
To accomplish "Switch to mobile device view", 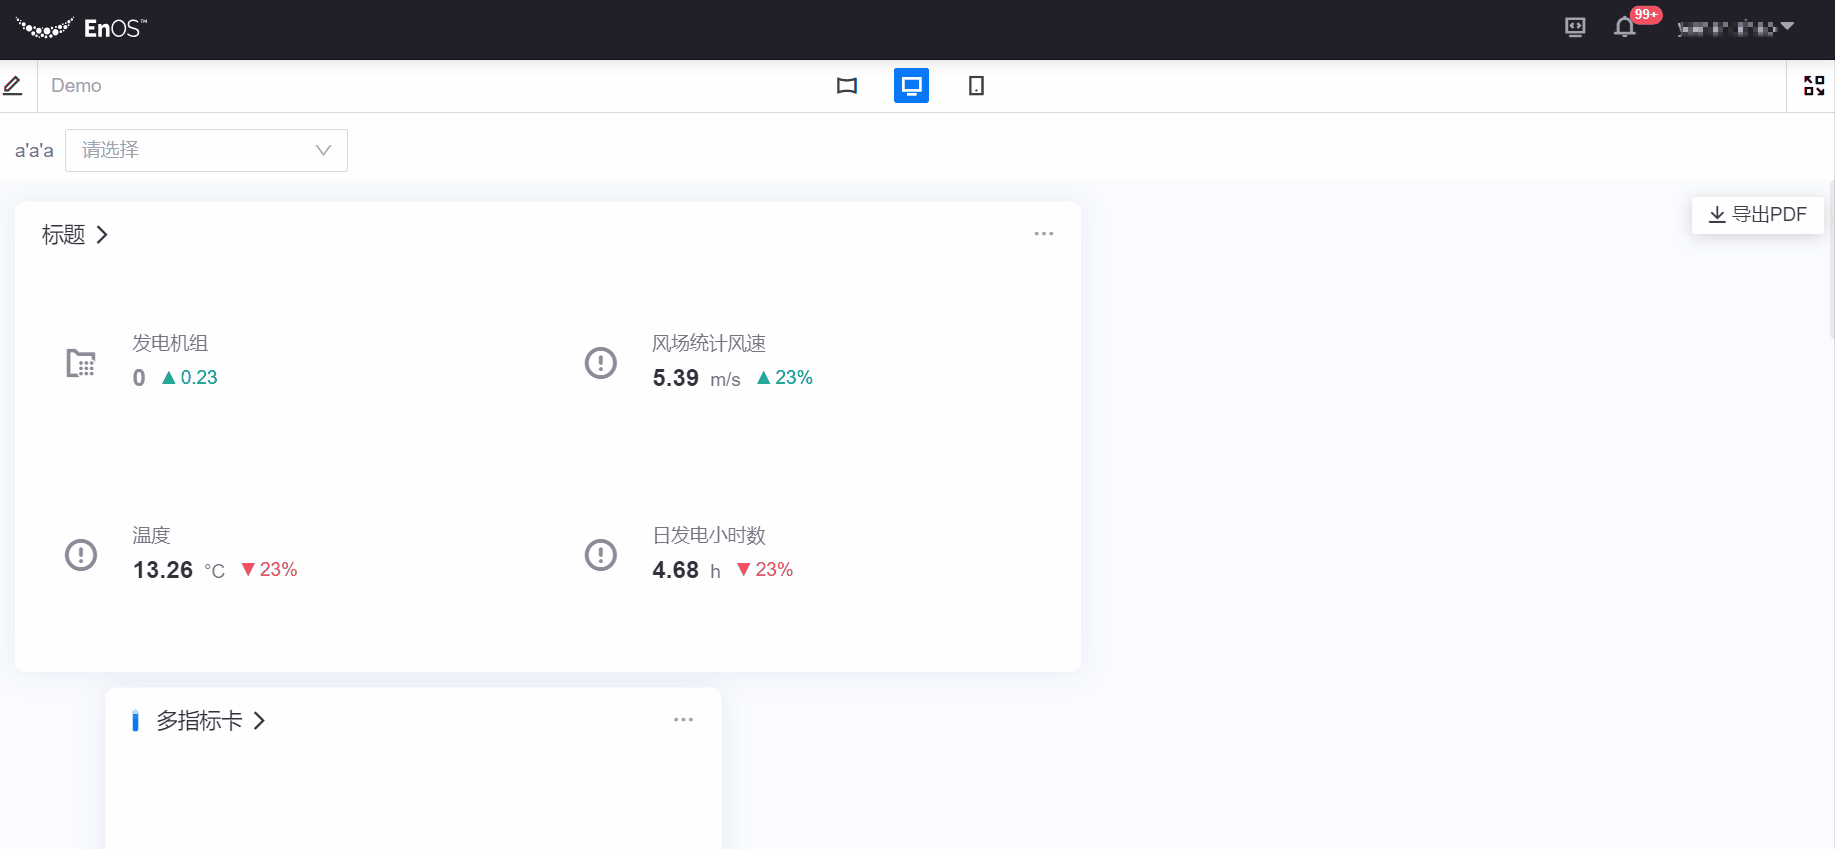I will click(x=976, y=86).
